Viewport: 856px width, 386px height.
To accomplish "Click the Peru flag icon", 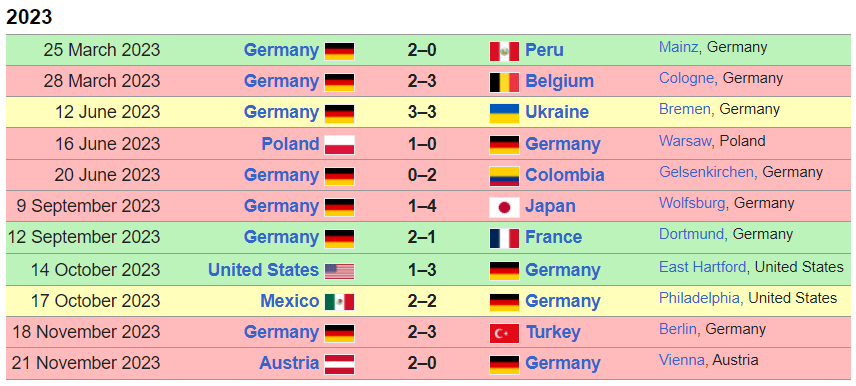I will click(504, 51).
